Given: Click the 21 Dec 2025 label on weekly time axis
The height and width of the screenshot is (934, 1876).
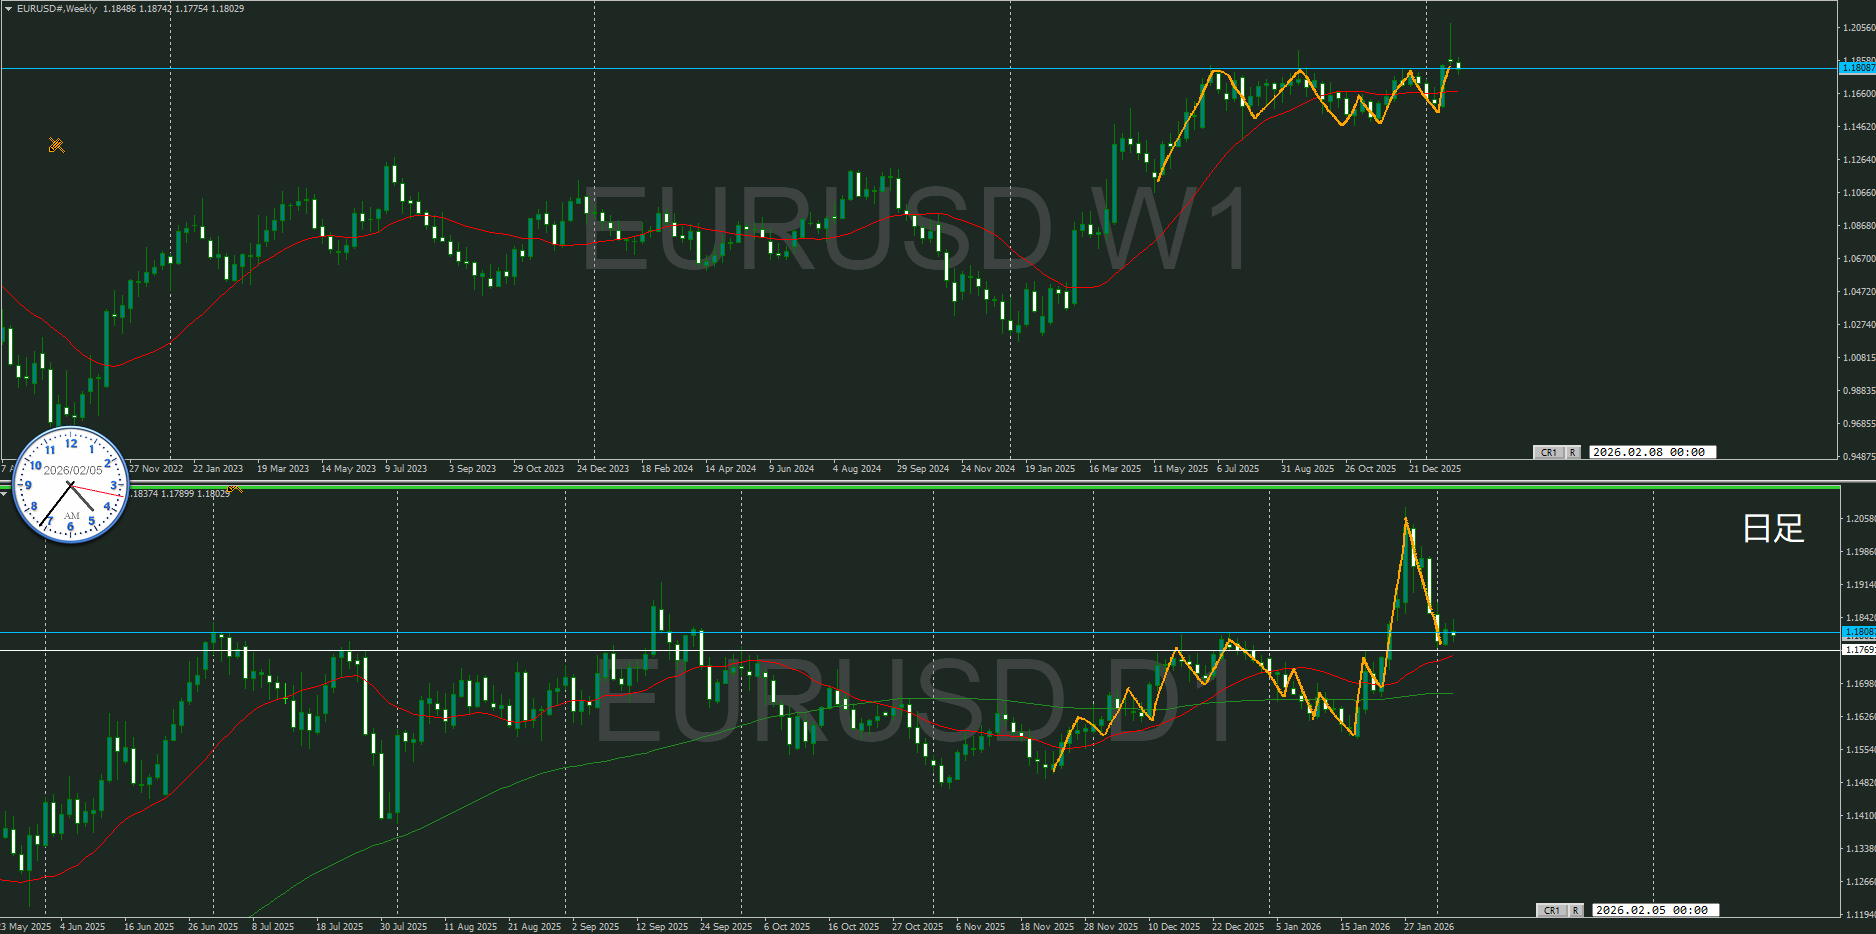Looking at the screenshot, I should 1434,469.
